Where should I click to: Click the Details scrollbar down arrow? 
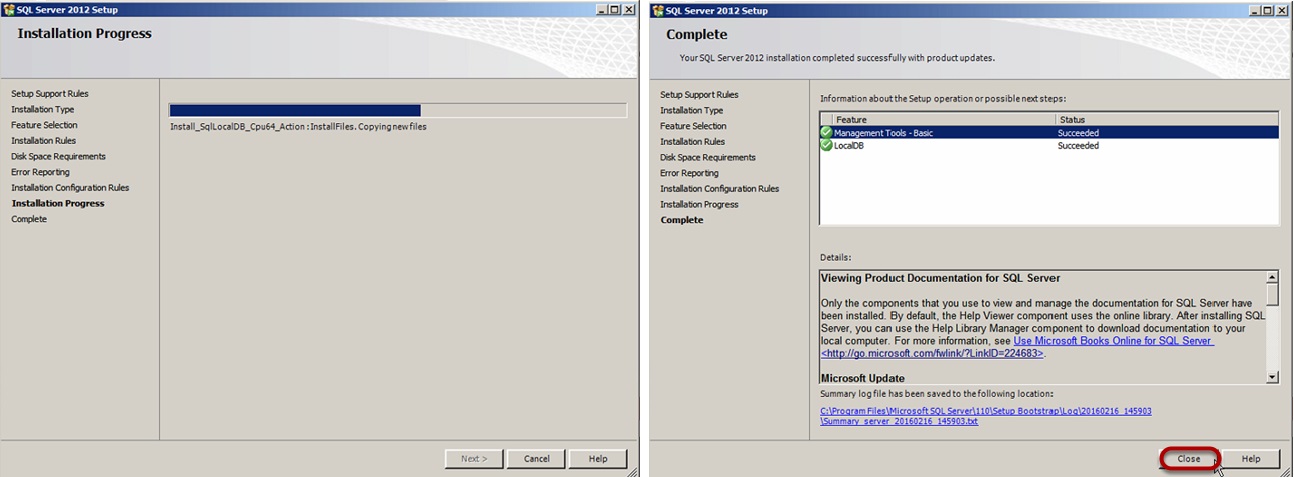(x=1272, y=377)
